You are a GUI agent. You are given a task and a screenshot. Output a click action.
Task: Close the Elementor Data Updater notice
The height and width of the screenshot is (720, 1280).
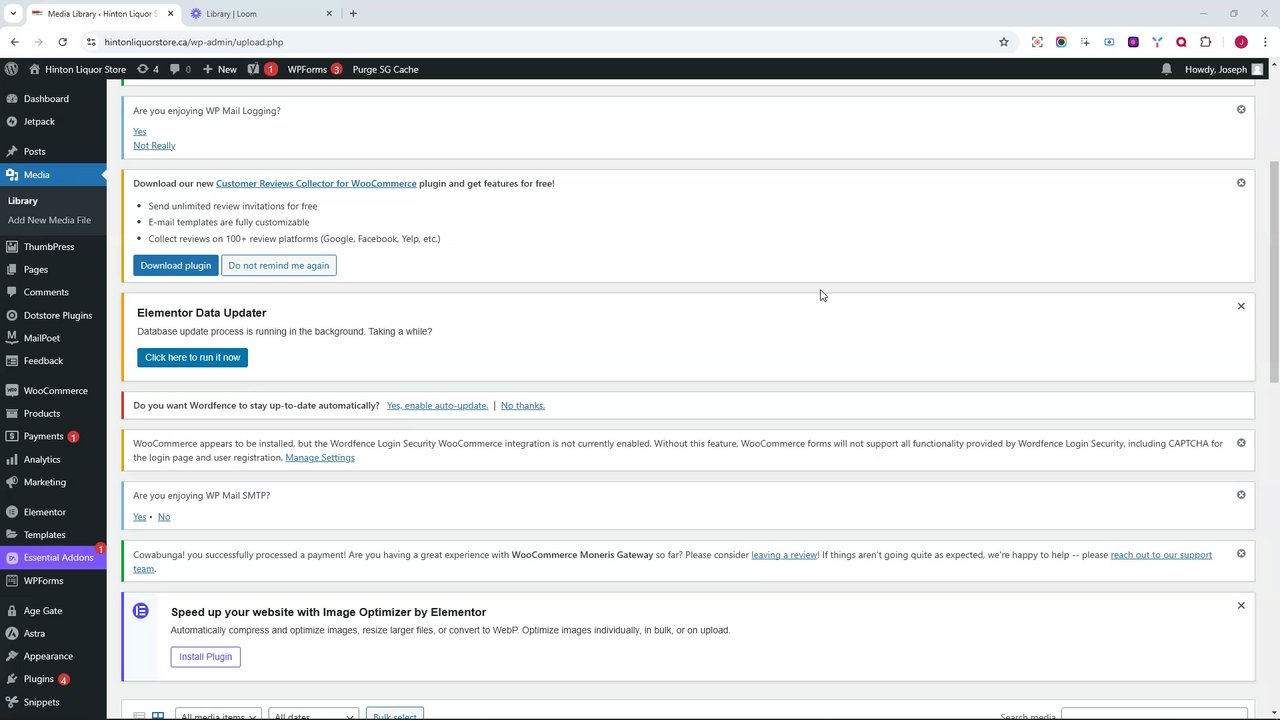pyautogui.click(x=1241, y=306)
